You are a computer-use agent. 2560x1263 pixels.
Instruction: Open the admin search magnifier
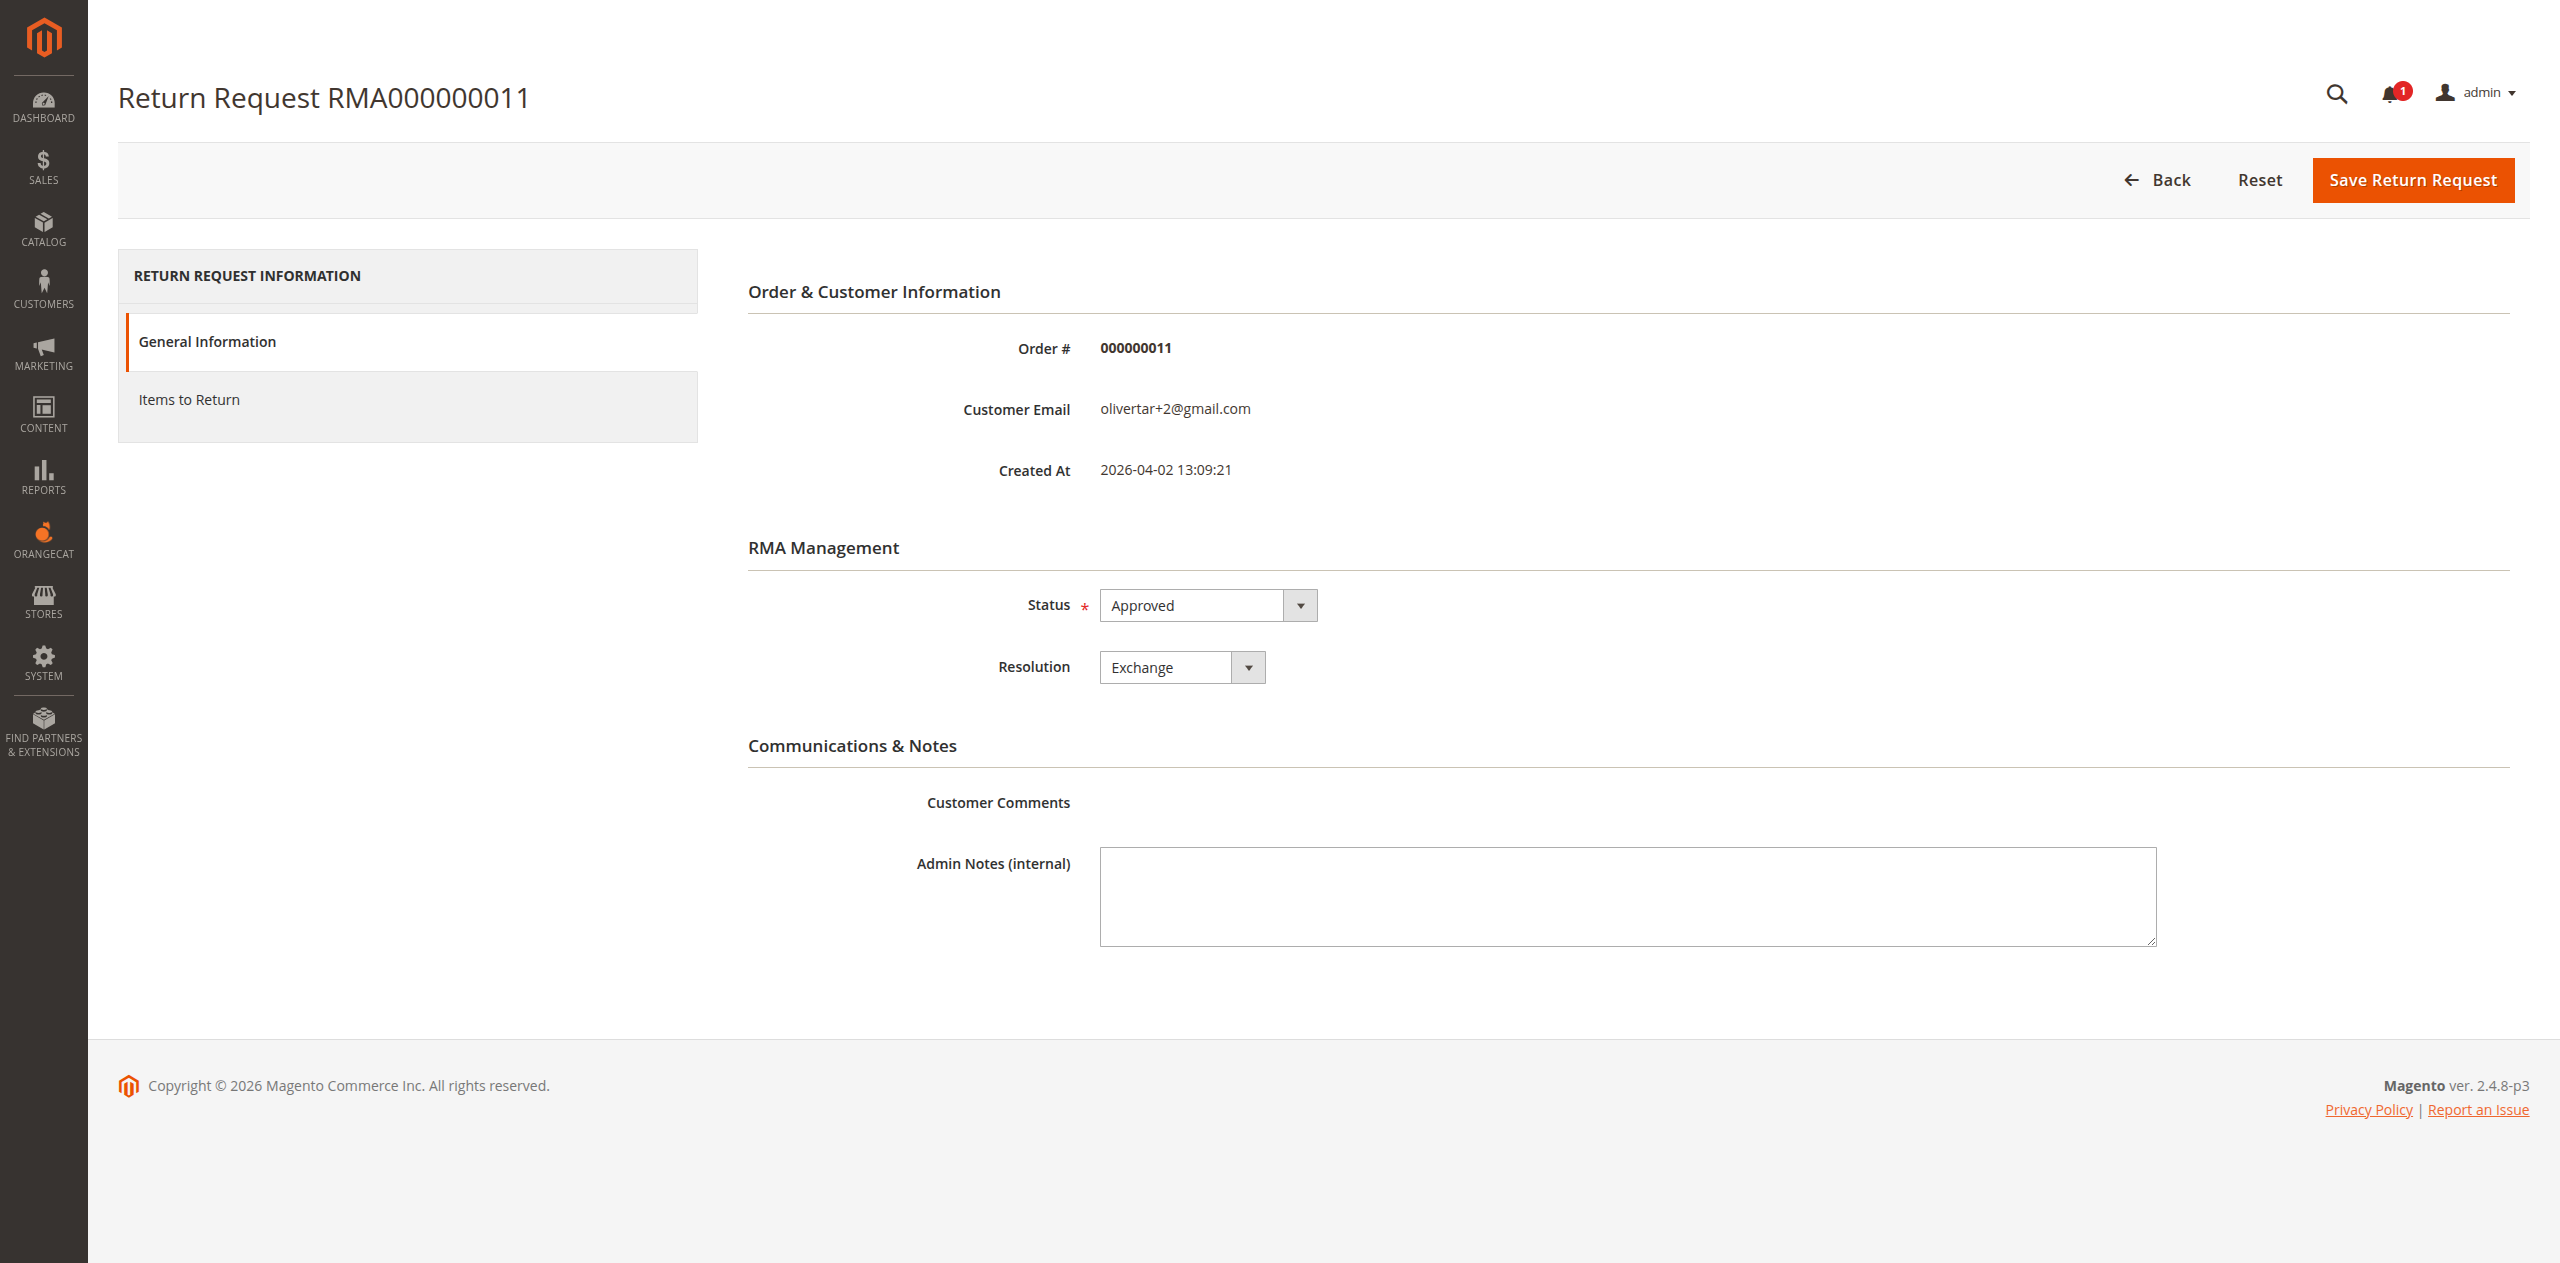tap(2337, 93)
